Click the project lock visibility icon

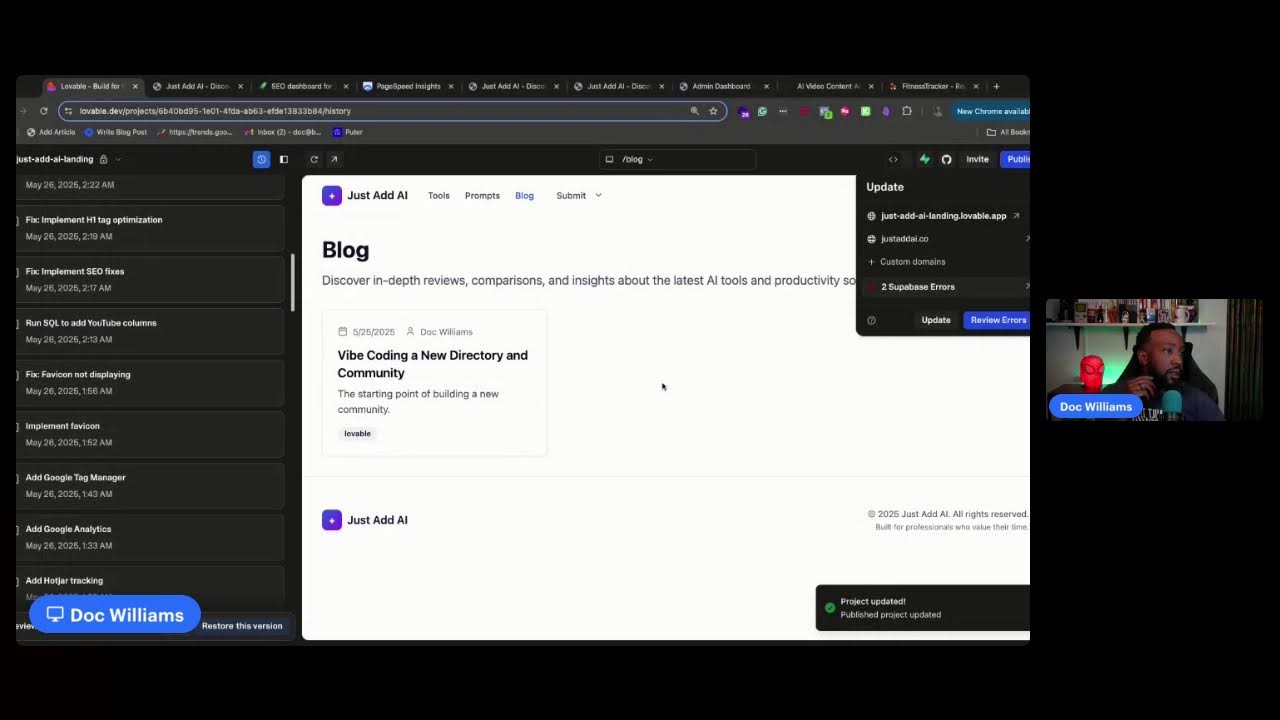[103, 159]
